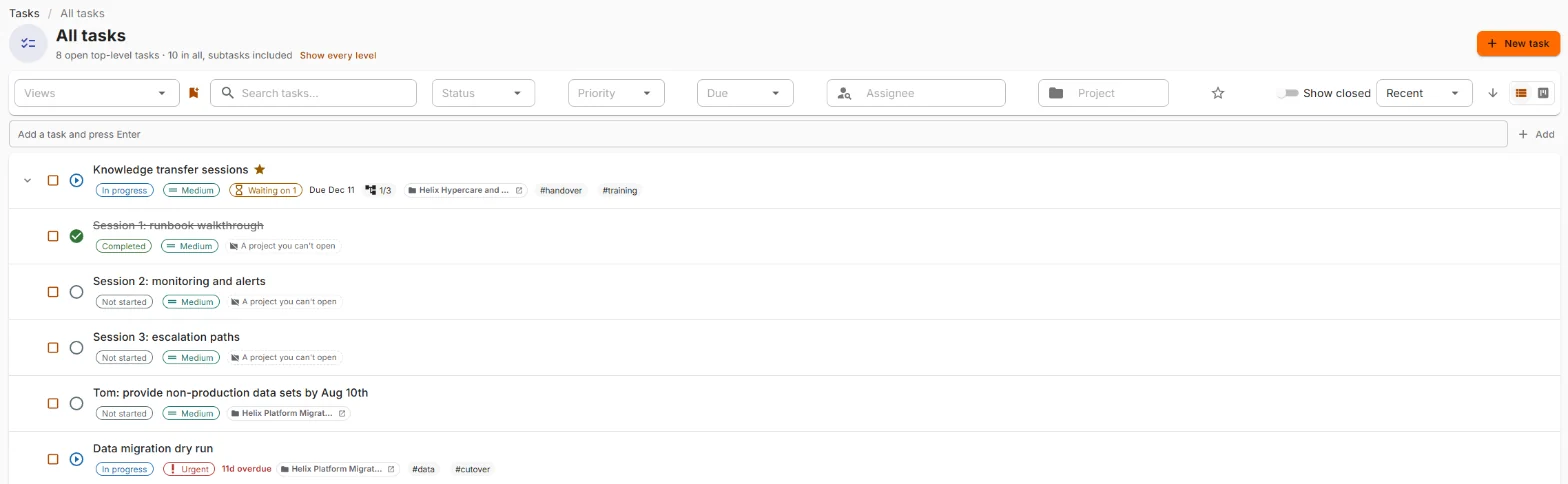
Task: Select checkbox for Session 1 runbook walkthrough
Action: click(x=53, y=236)
